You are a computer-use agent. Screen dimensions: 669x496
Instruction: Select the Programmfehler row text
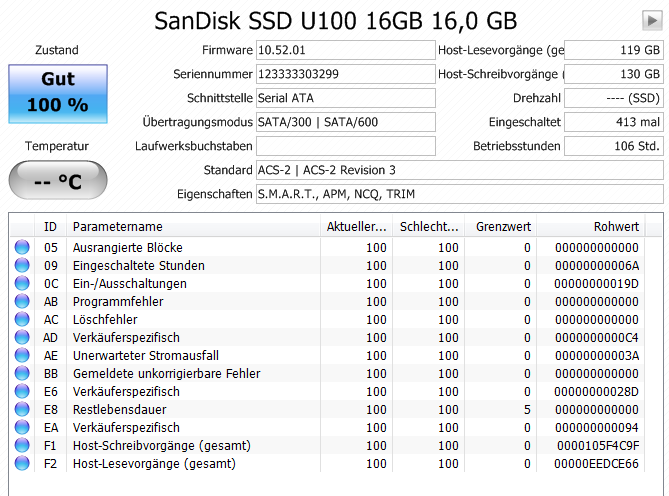tap(118, 301)
